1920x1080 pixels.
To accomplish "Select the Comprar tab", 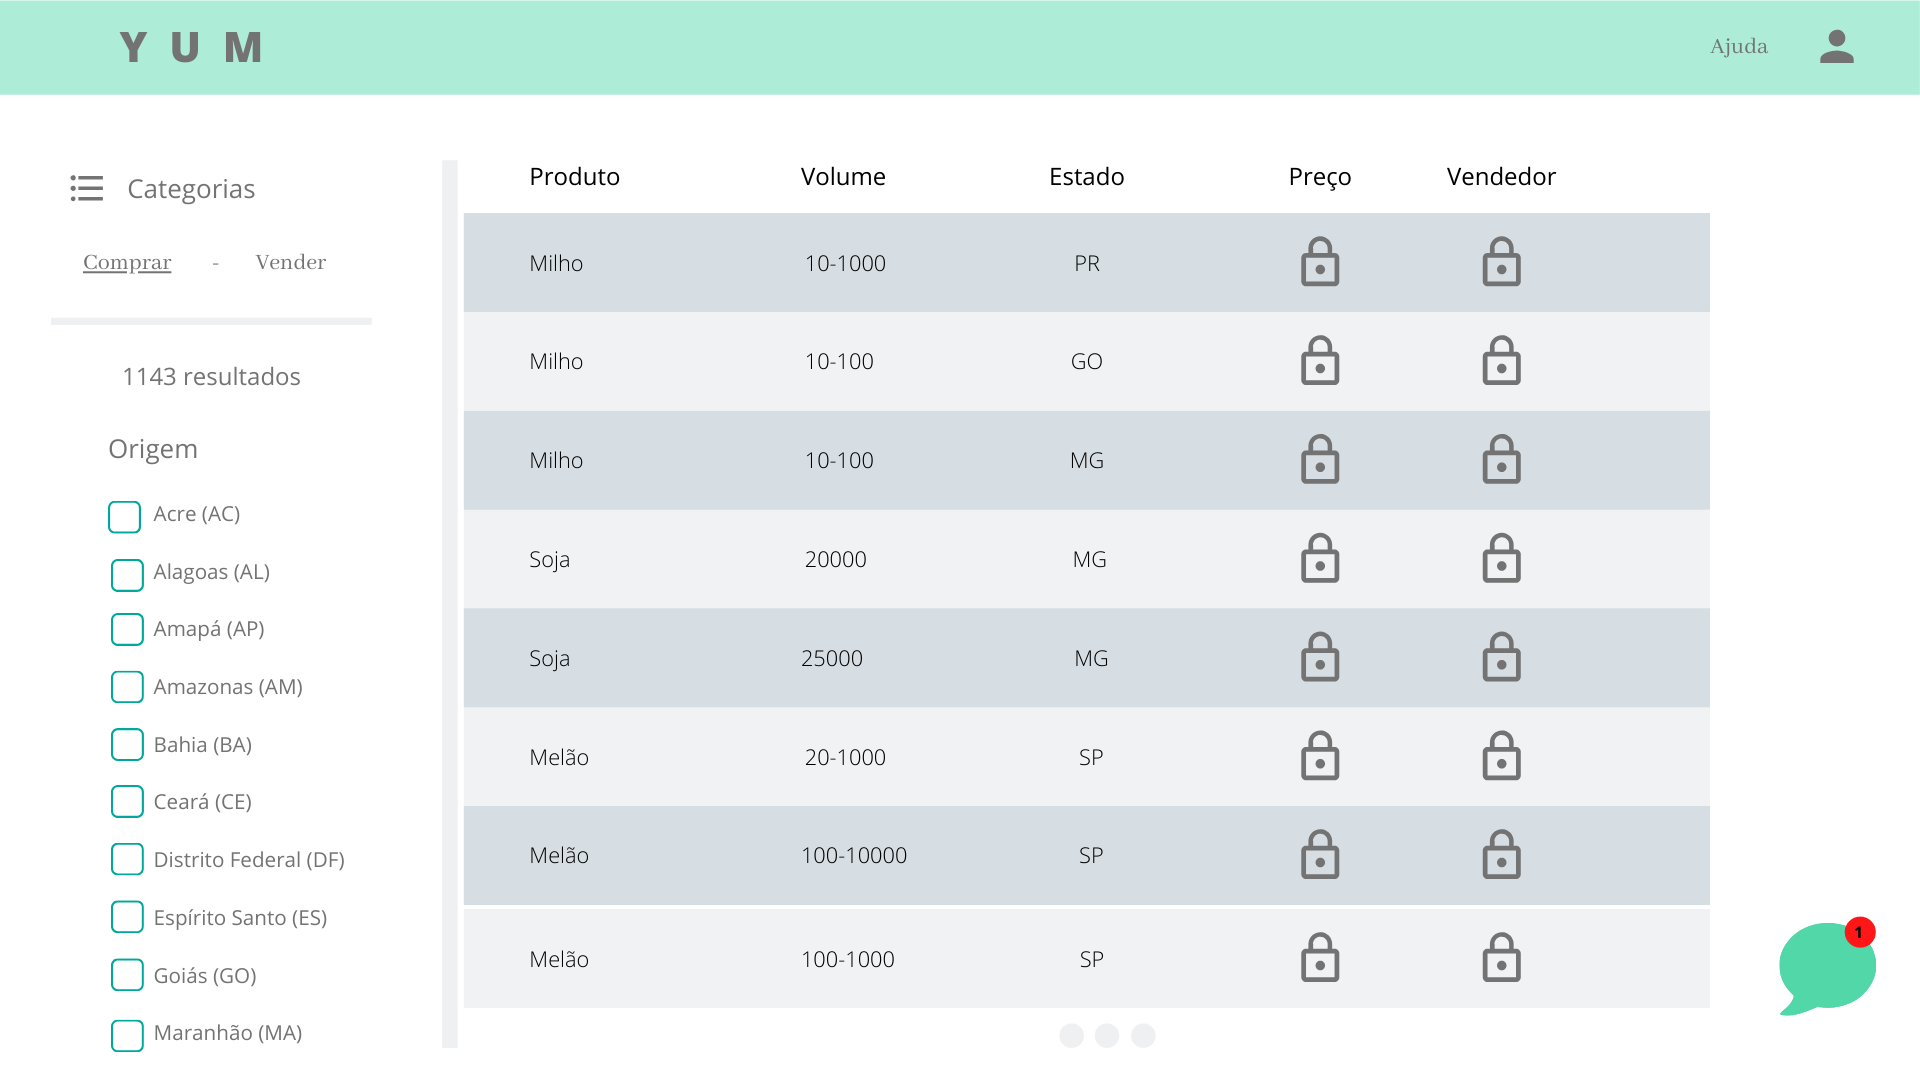I will coord(127,262).
